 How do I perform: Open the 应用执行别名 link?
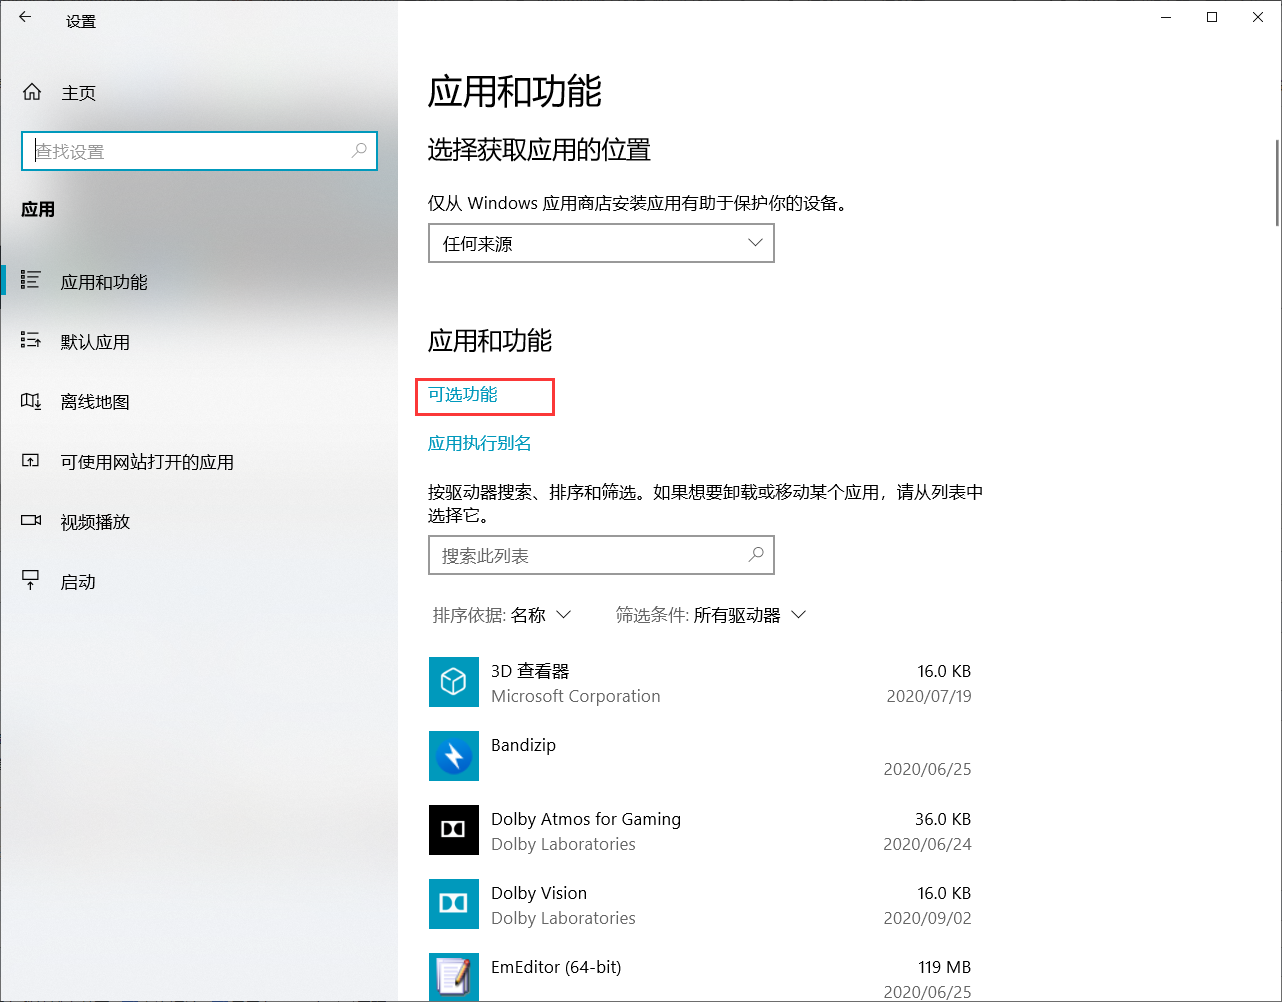tap(480, 443)
